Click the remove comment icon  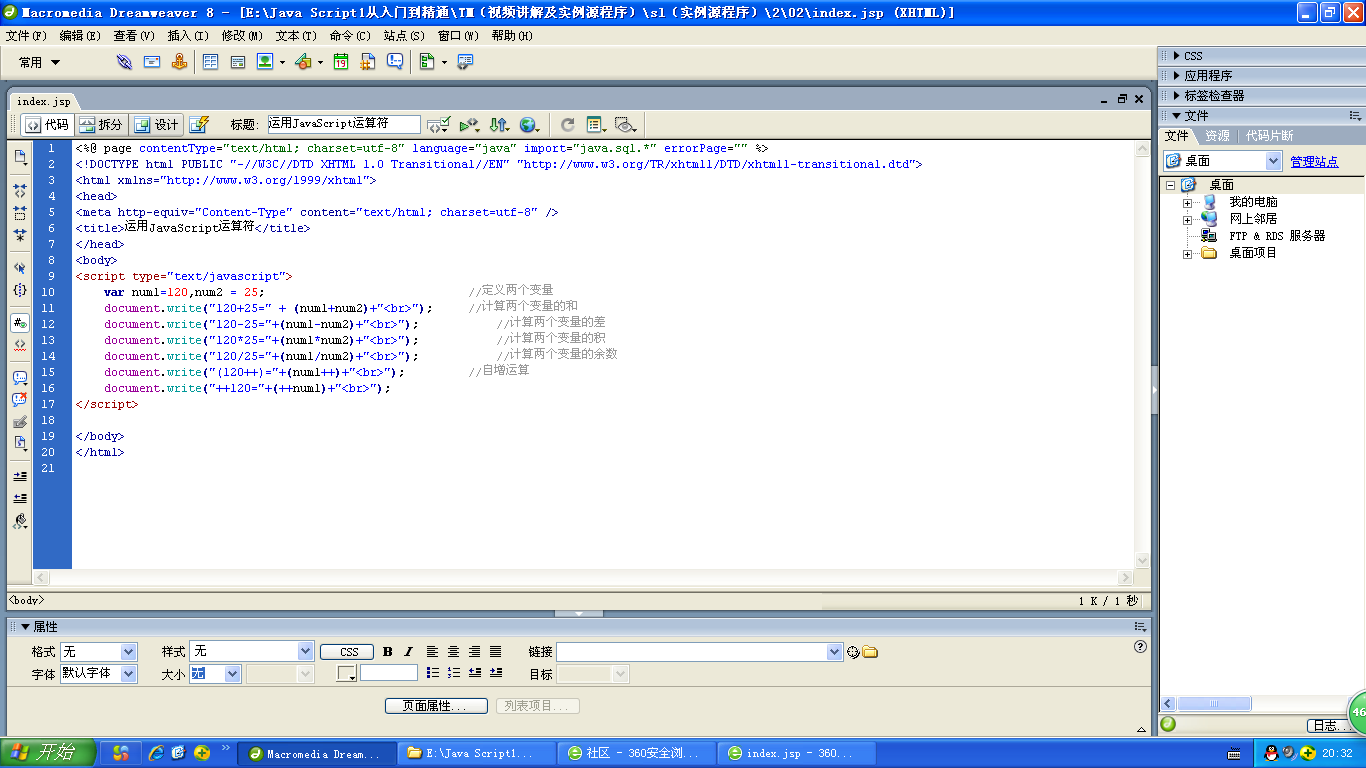pos(20,399)
